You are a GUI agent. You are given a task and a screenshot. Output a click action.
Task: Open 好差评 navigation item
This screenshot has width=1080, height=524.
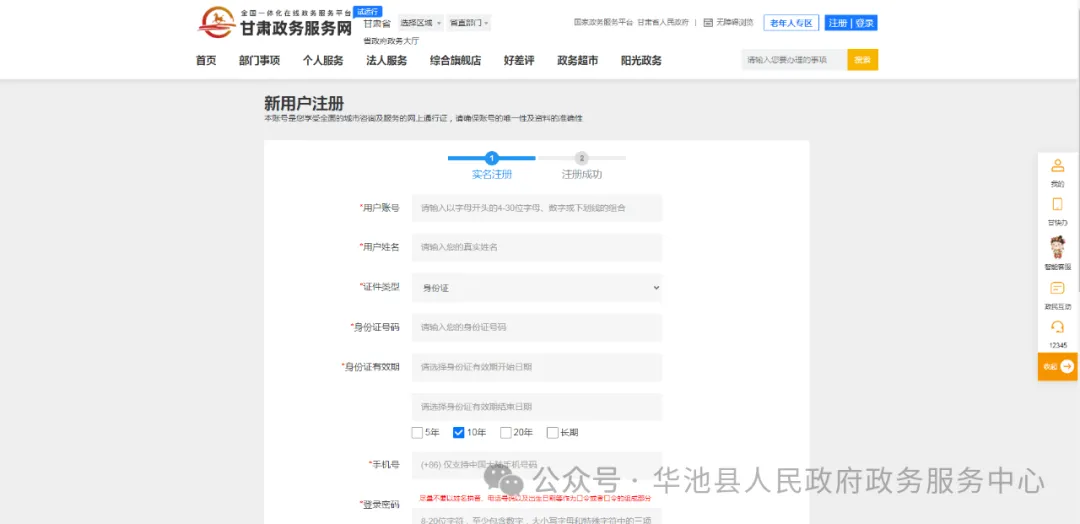519,61
